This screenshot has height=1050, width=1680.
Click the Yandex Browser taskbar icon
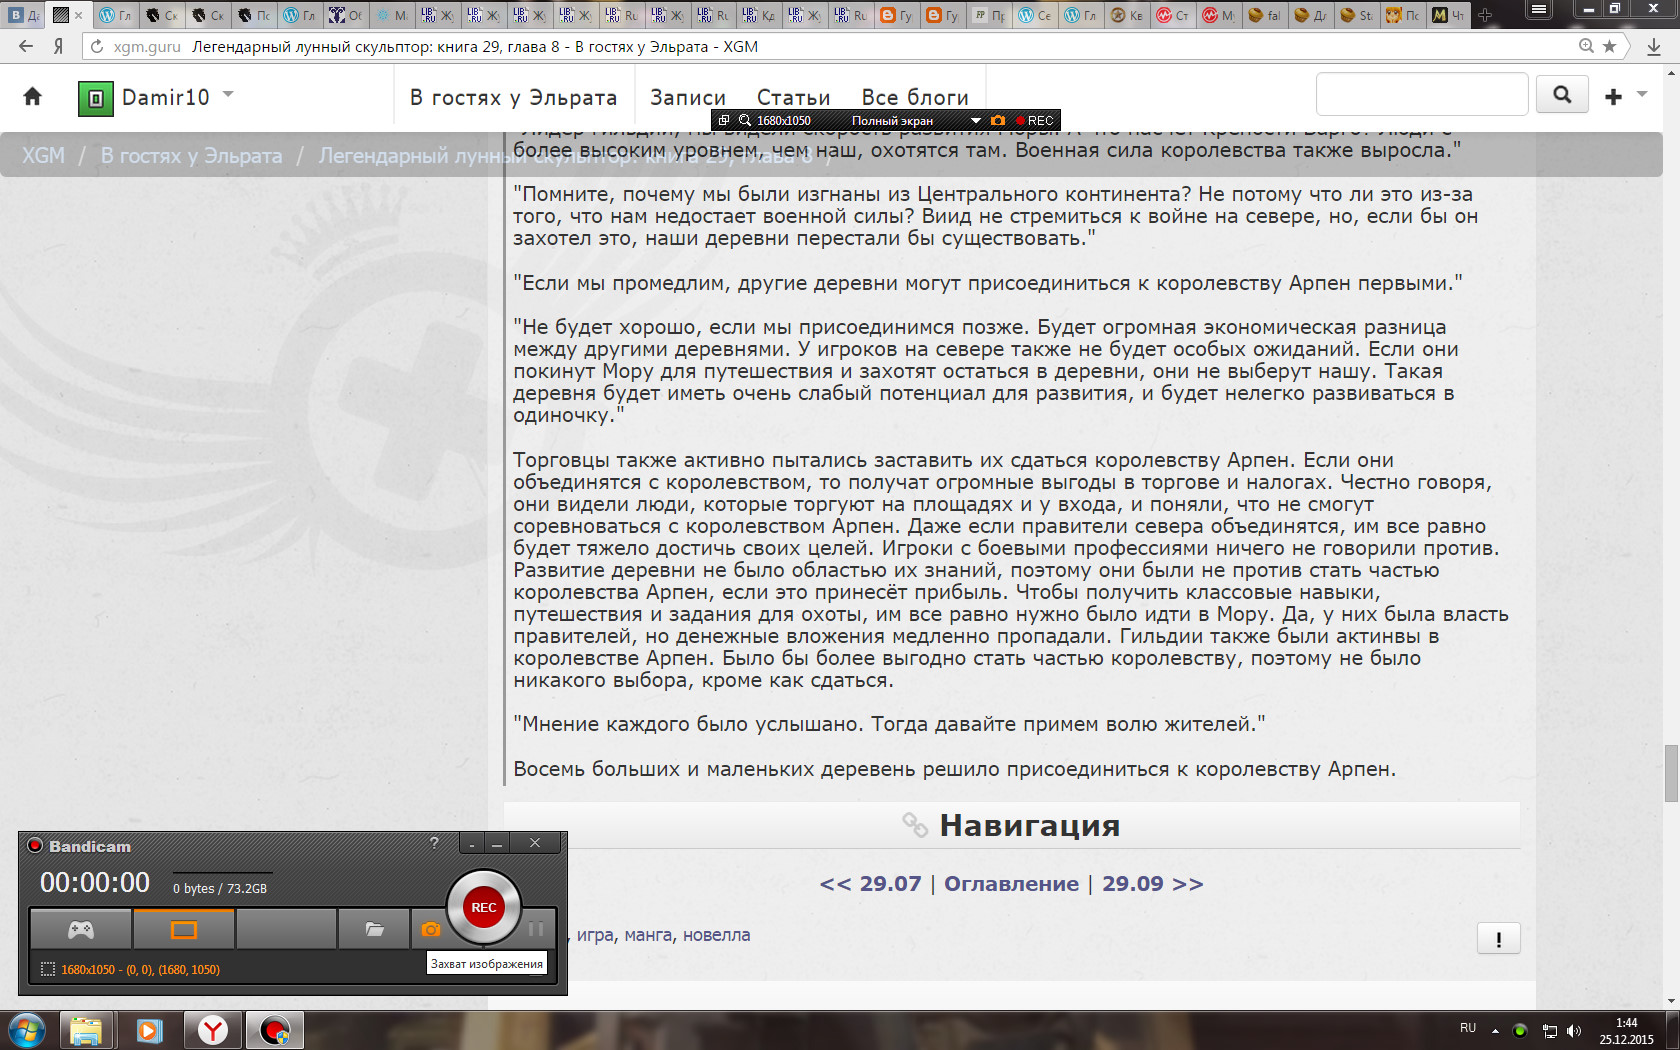click(x=212, y=1030)
